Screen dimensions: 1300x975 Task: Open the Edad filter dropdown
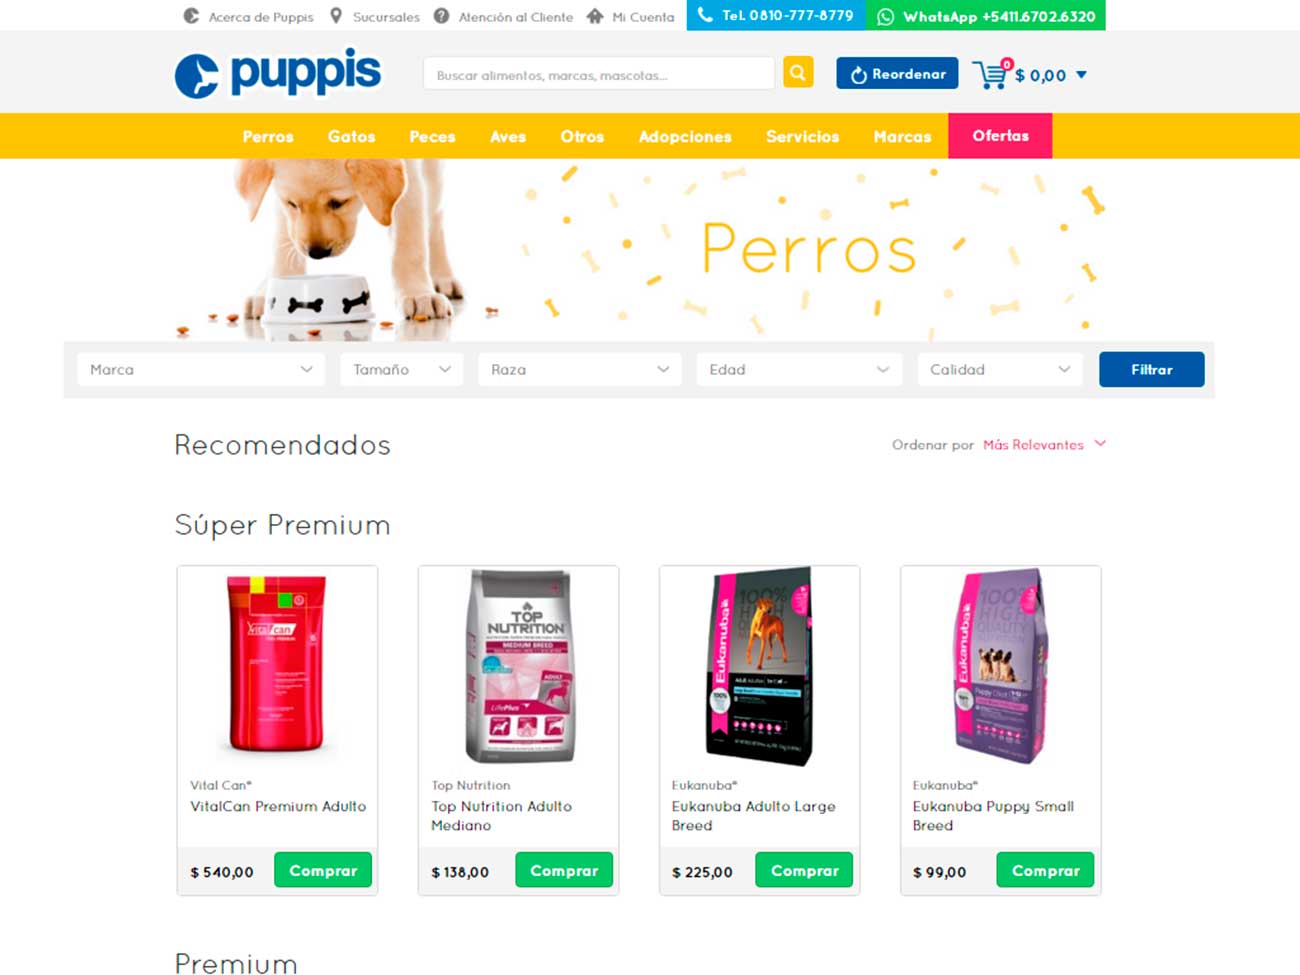[x=799, y=369]
